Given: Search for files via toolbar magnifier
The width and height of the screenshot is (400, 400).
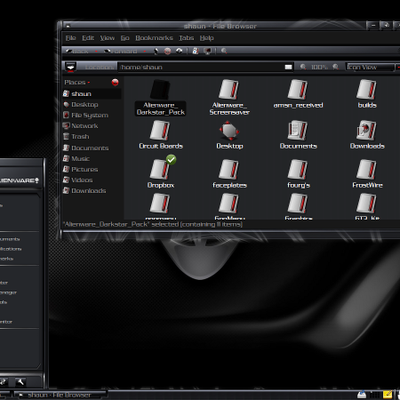Looking at the screenshot, I should tap(224, 51).
